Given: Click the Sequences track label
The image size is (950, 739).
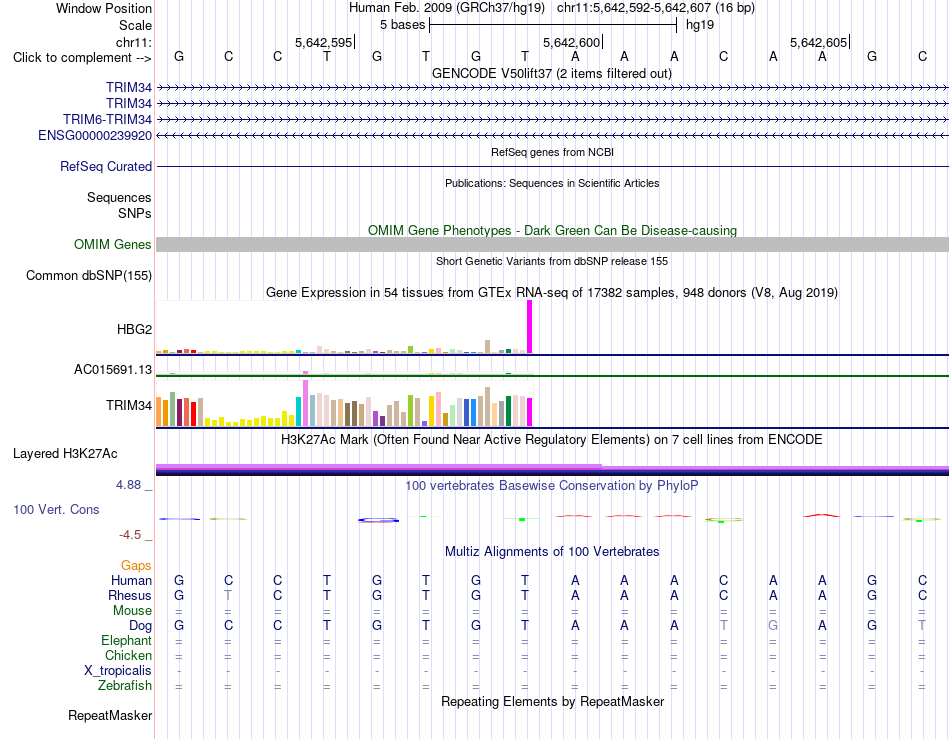Looking at the screenshot, I should [x=119, y=197].
